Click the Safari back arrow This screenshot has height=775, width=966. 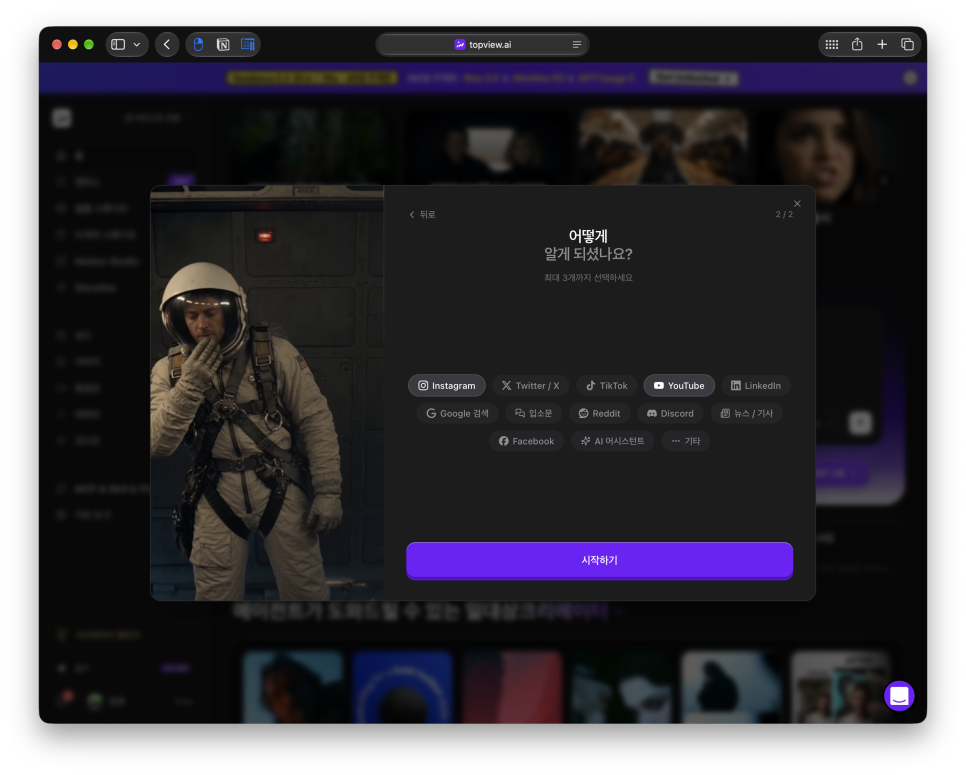pos(167,44)
